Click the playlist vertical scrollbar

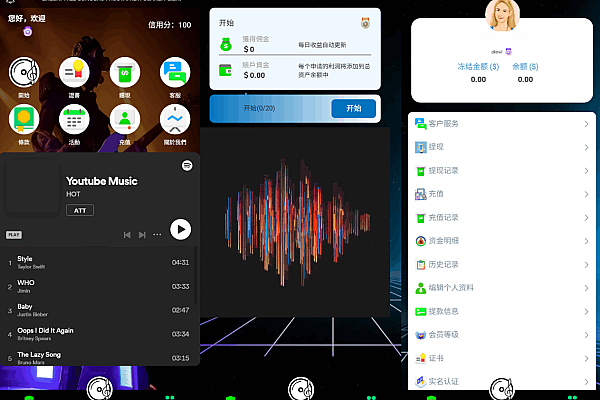(x=196, y=276)
